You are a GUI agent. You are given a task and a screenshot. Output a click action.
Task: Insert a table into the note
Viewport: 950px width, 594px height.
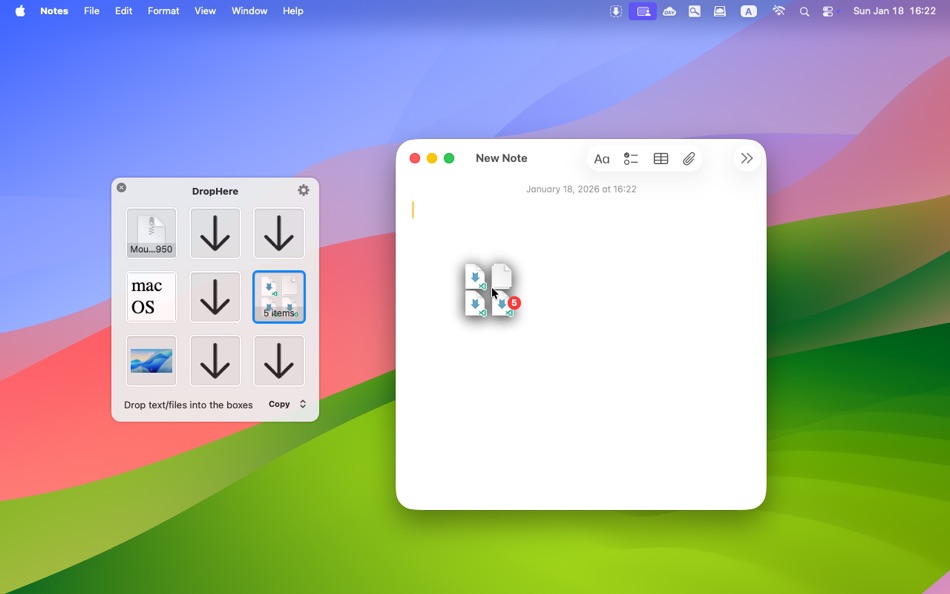660,158
